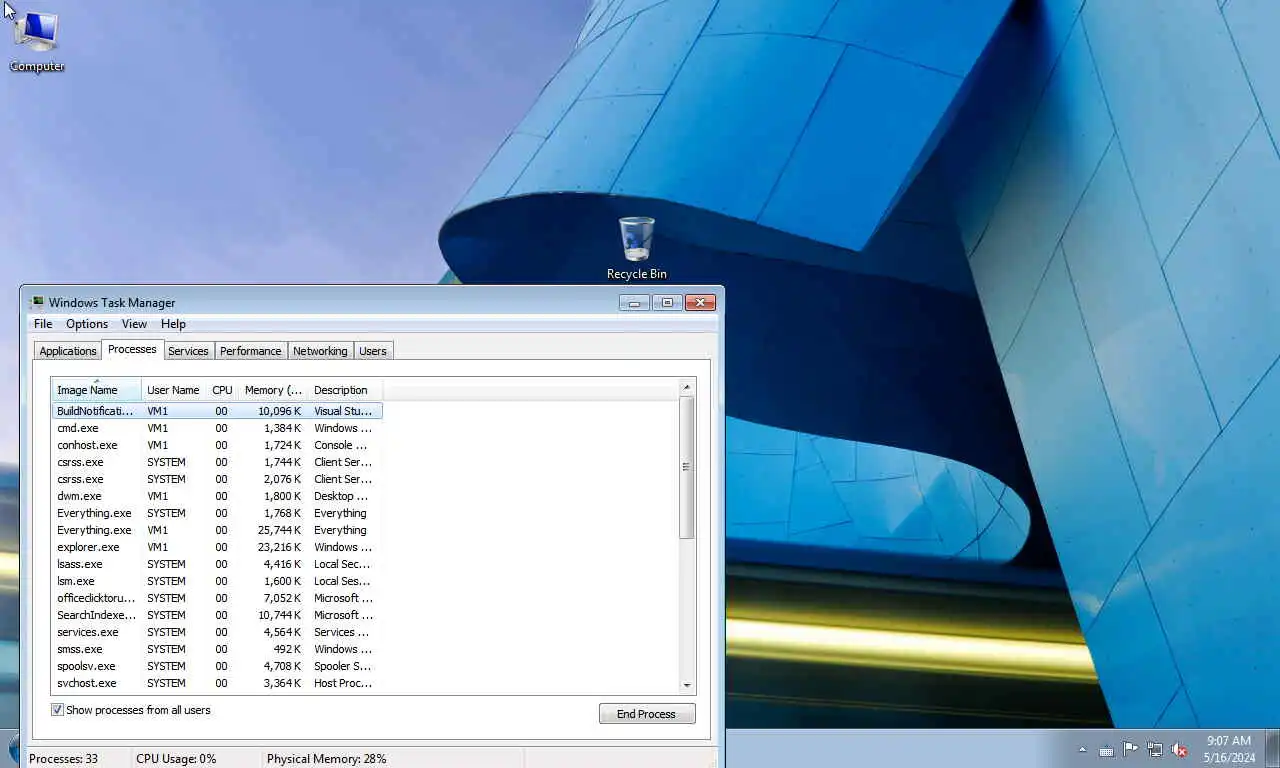Viewport: 1280px width, 768px height.
Task: Toggle Show processes from all users
Action: [x=131, y=710]
